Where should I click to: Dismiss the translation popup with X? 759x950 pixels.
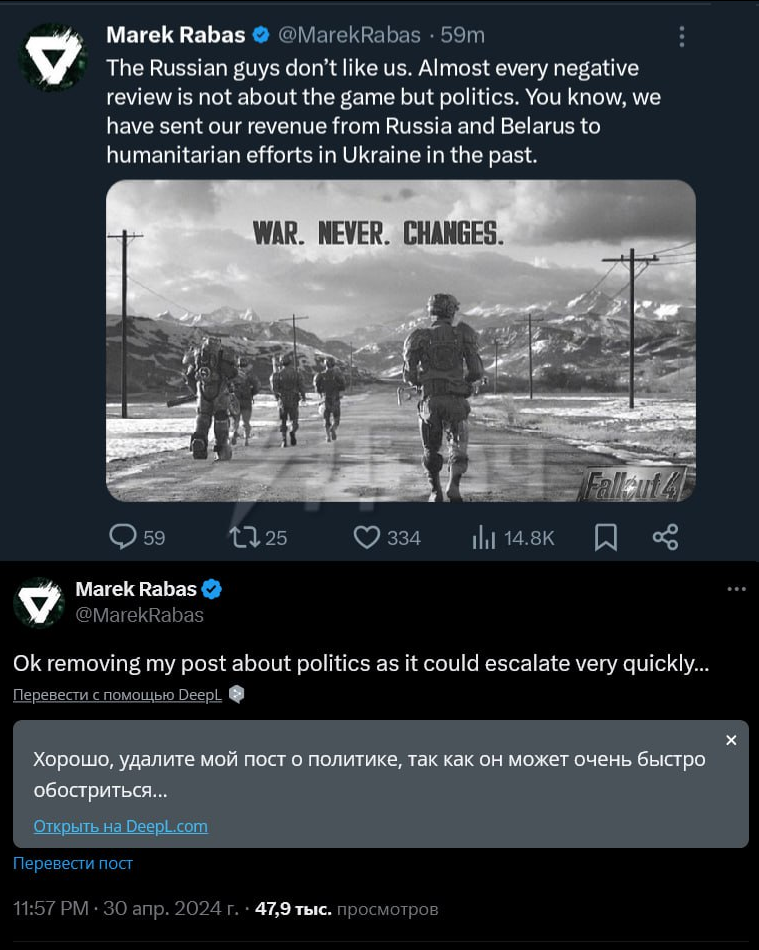coord(731,740)
